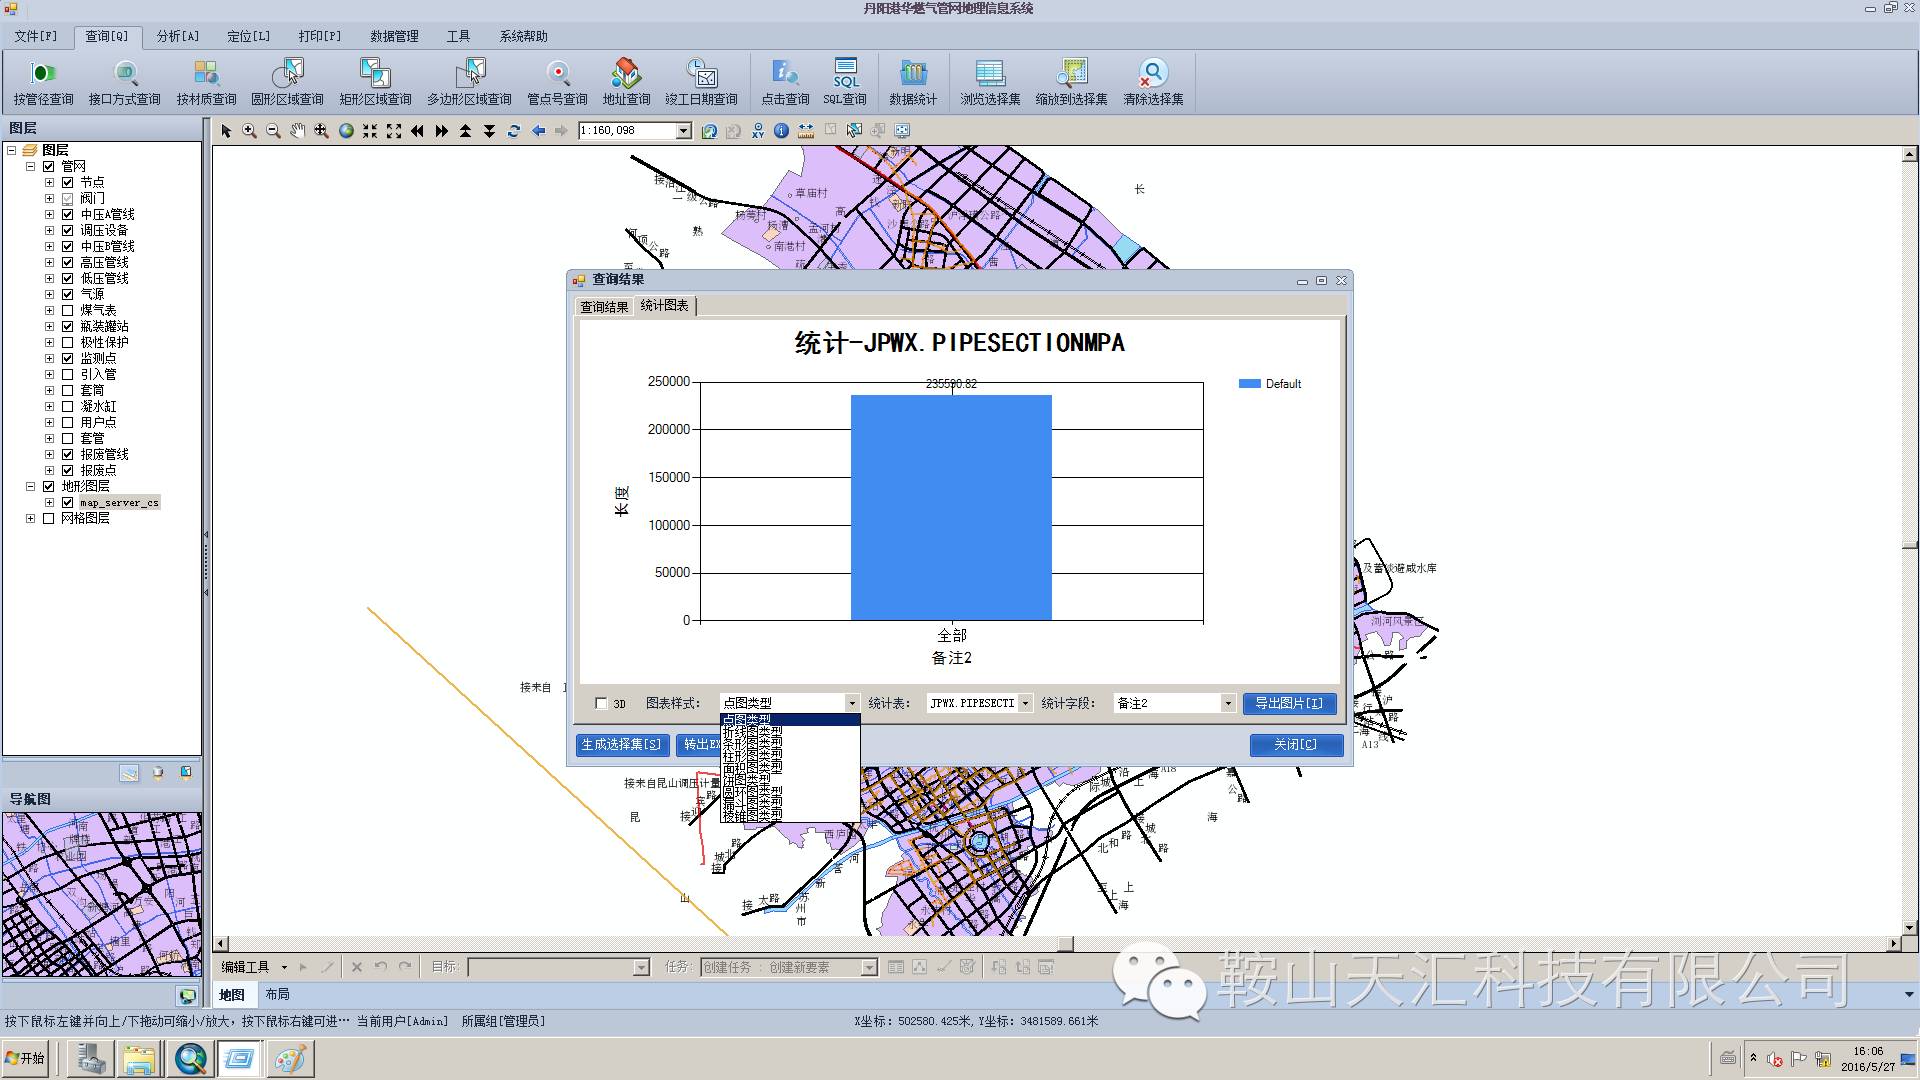Open the 分析[A] menu

178,36
